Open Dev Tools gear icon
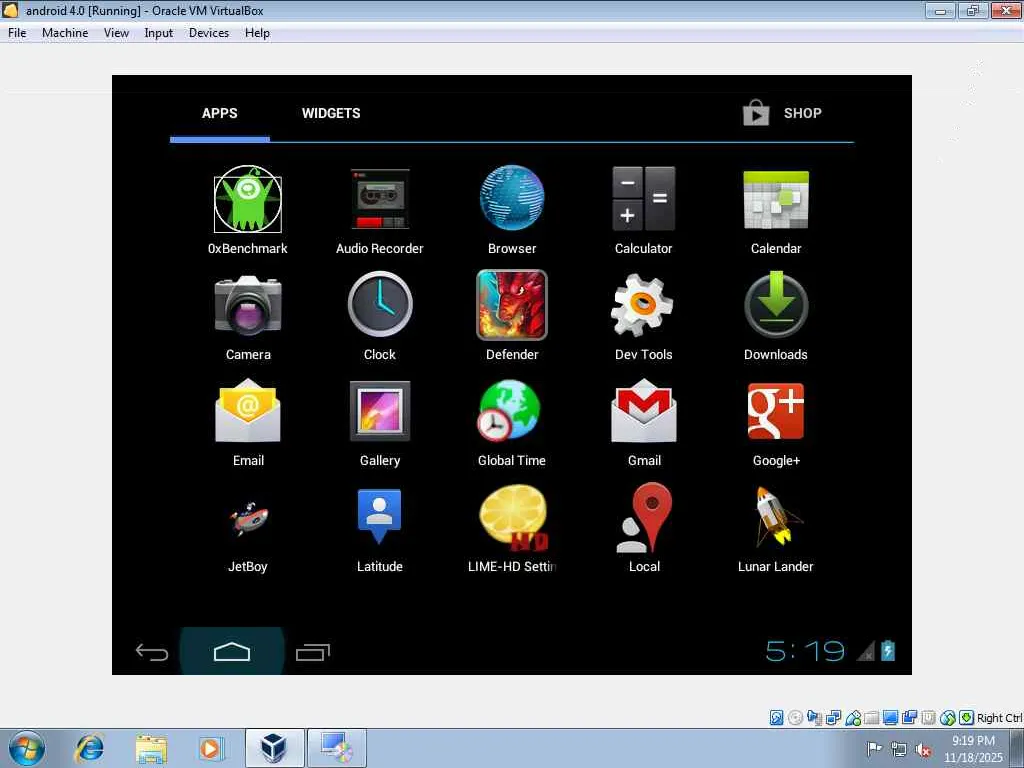Screen dimensions: 1024x768 (643, 305)
